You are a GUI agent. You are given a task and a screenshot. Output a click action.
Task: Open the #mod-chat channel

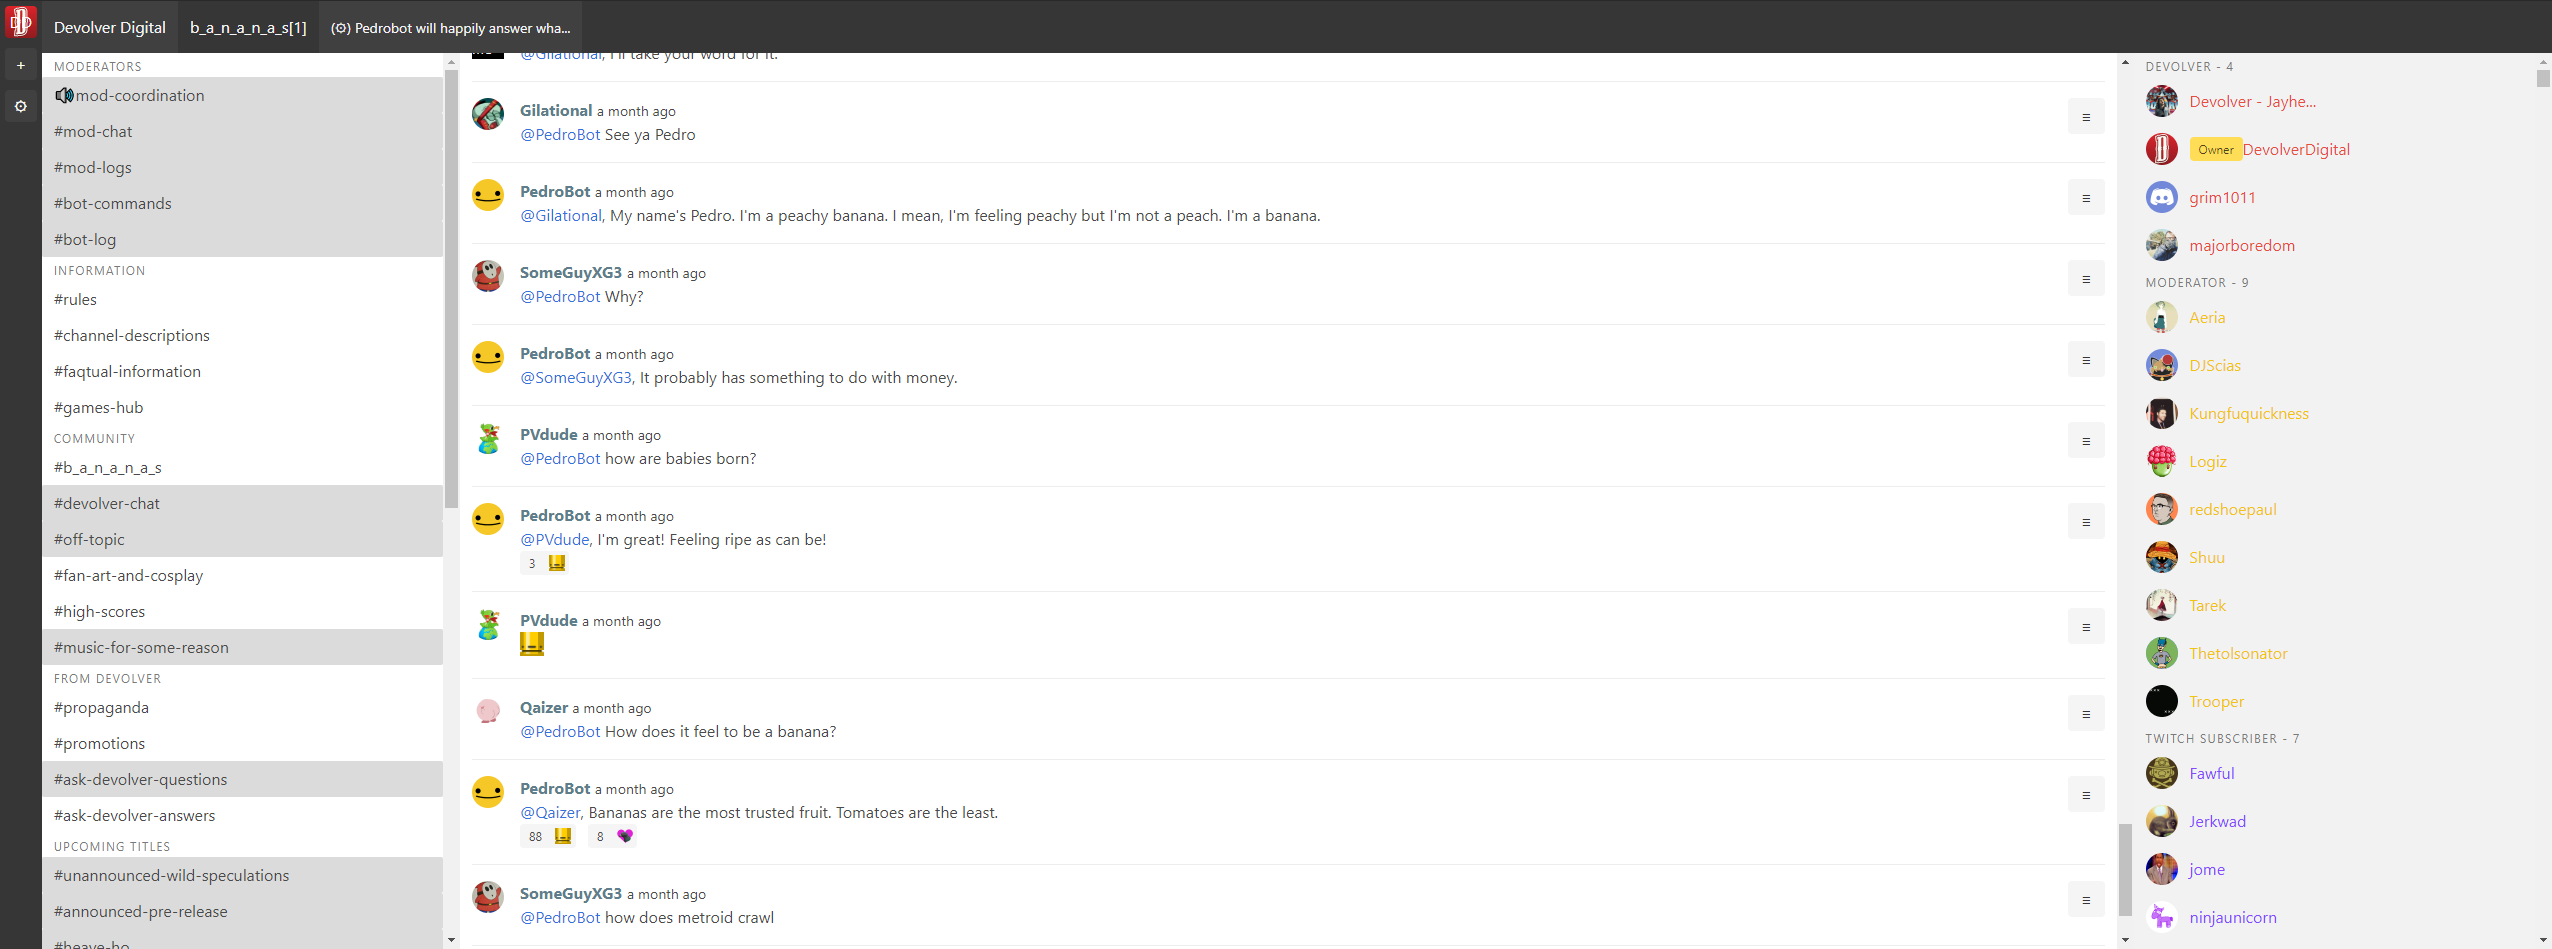point(242,131)
